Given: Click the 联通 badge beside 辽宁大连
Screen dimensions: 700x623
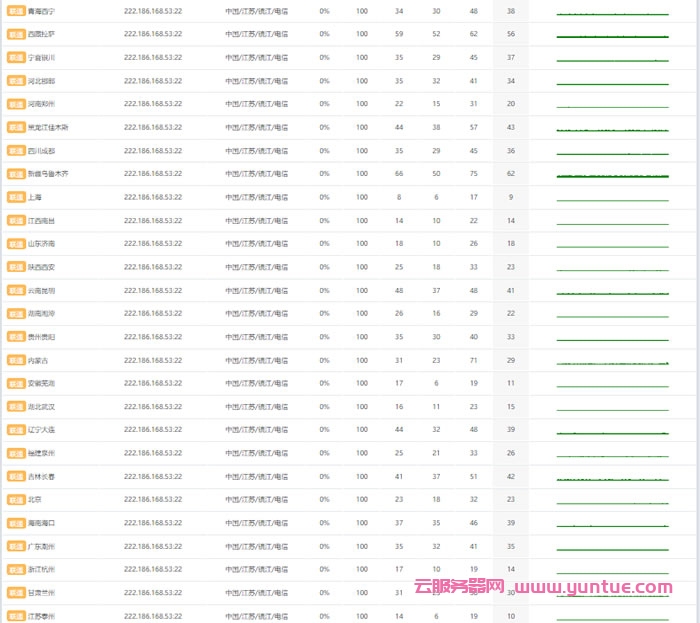Looking at the screenshot, I should pyautogui.click(x=15, y=430).
